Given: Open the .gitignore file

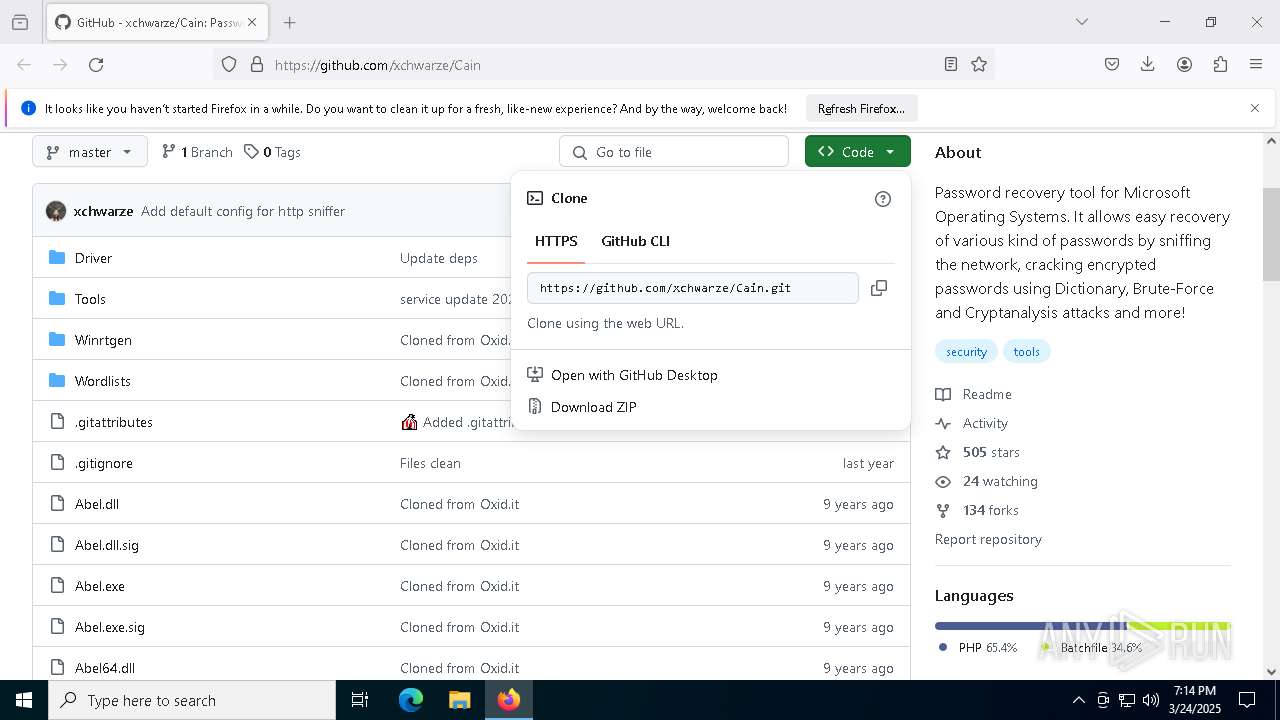Looking at the screenshot, I should pos(104,463).
